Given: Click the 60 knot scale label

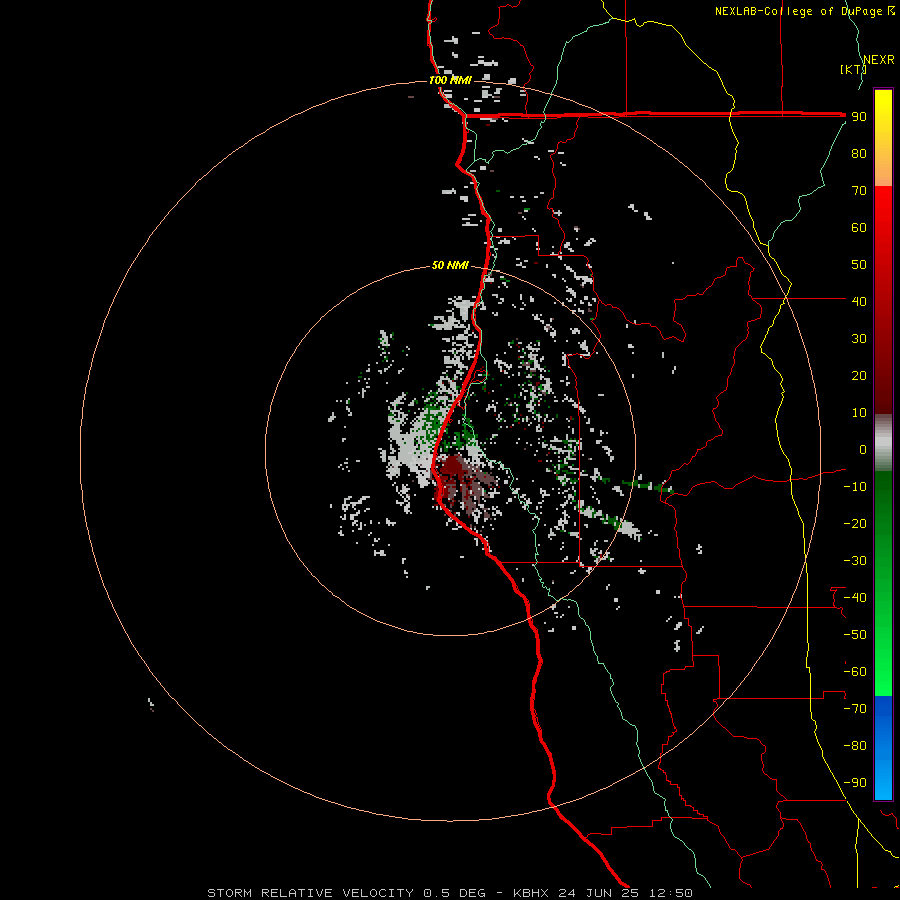Looking at the screenshot, I should pos(859,227).
